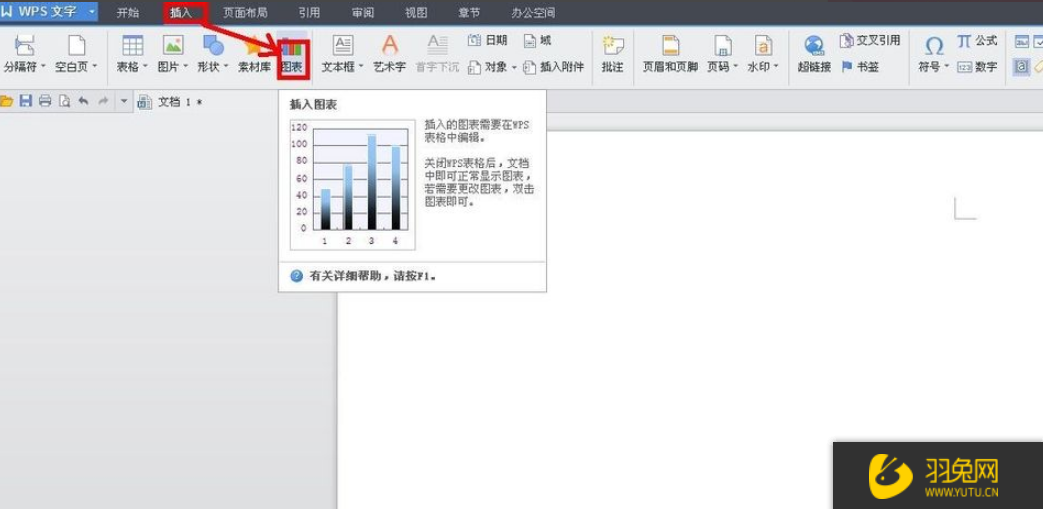
Task: Click the 图片 picture icon
Action: (173, 45)
